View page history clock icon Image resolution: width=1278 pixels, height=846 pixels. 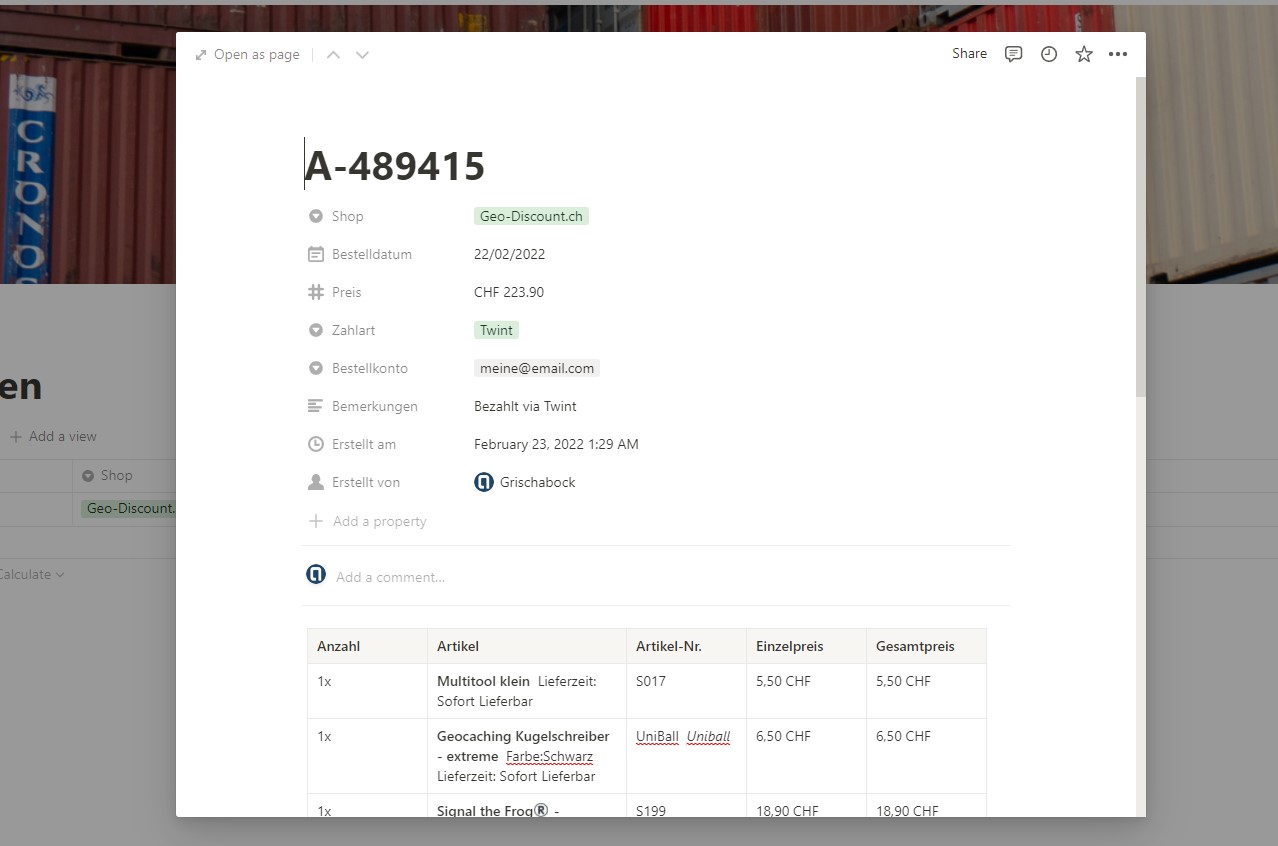coord(1048,54)
